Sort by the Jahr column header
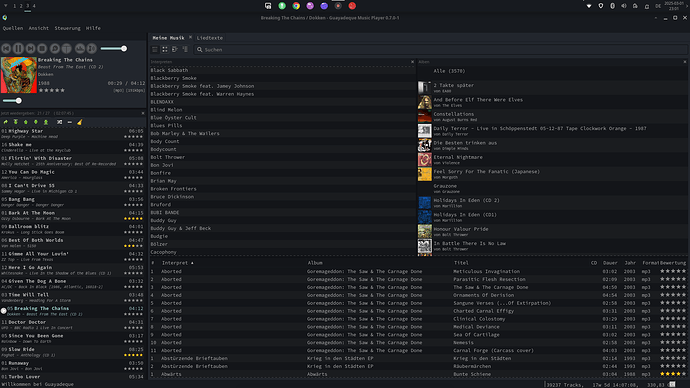This screenshot has width=690, height=388. (630, 263)
